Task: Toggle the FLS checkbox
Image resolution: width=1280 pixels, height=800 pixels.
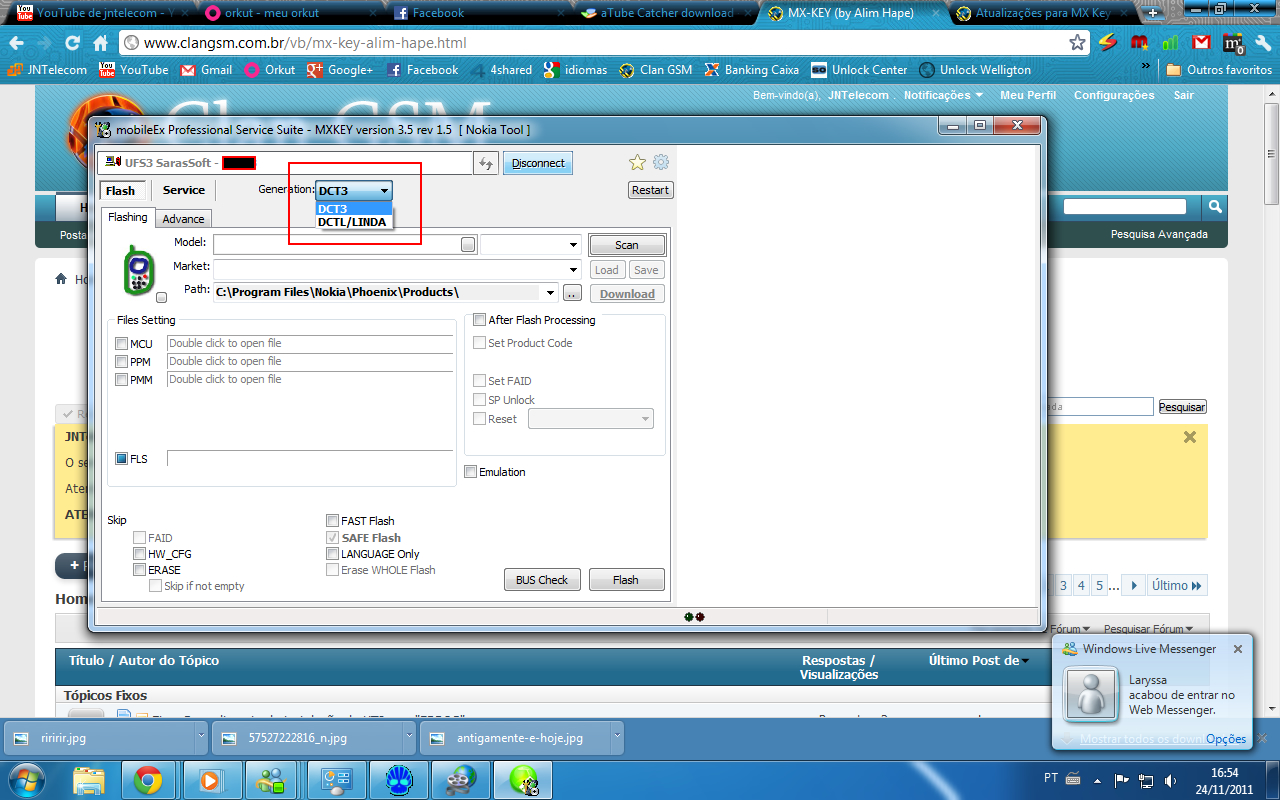Action: coord(121,459)
